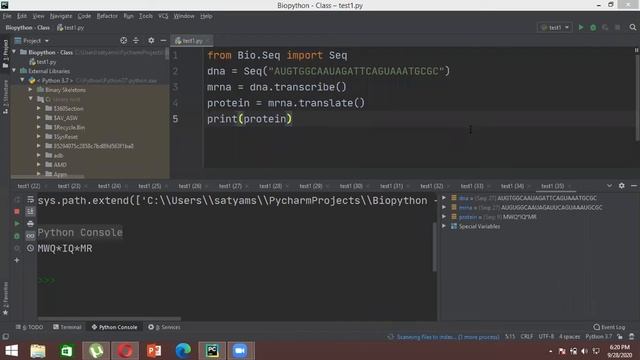Screen dimensions: 640x360
Task: Start debugging with the green bug icon
Action: 593,27
